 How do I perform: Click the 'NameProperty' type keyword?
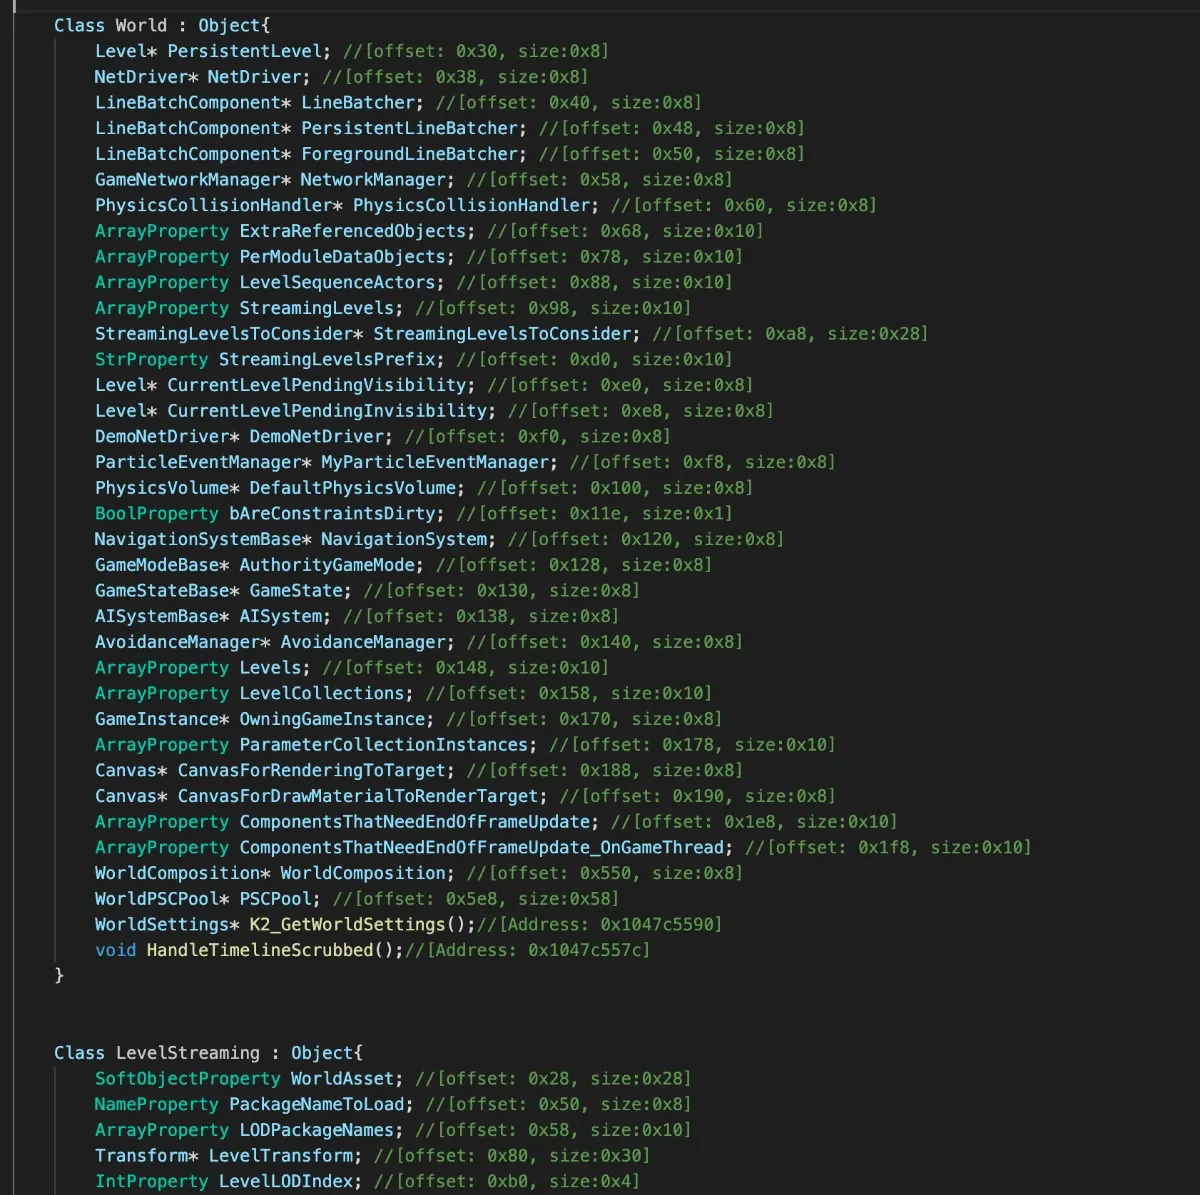156,1105
